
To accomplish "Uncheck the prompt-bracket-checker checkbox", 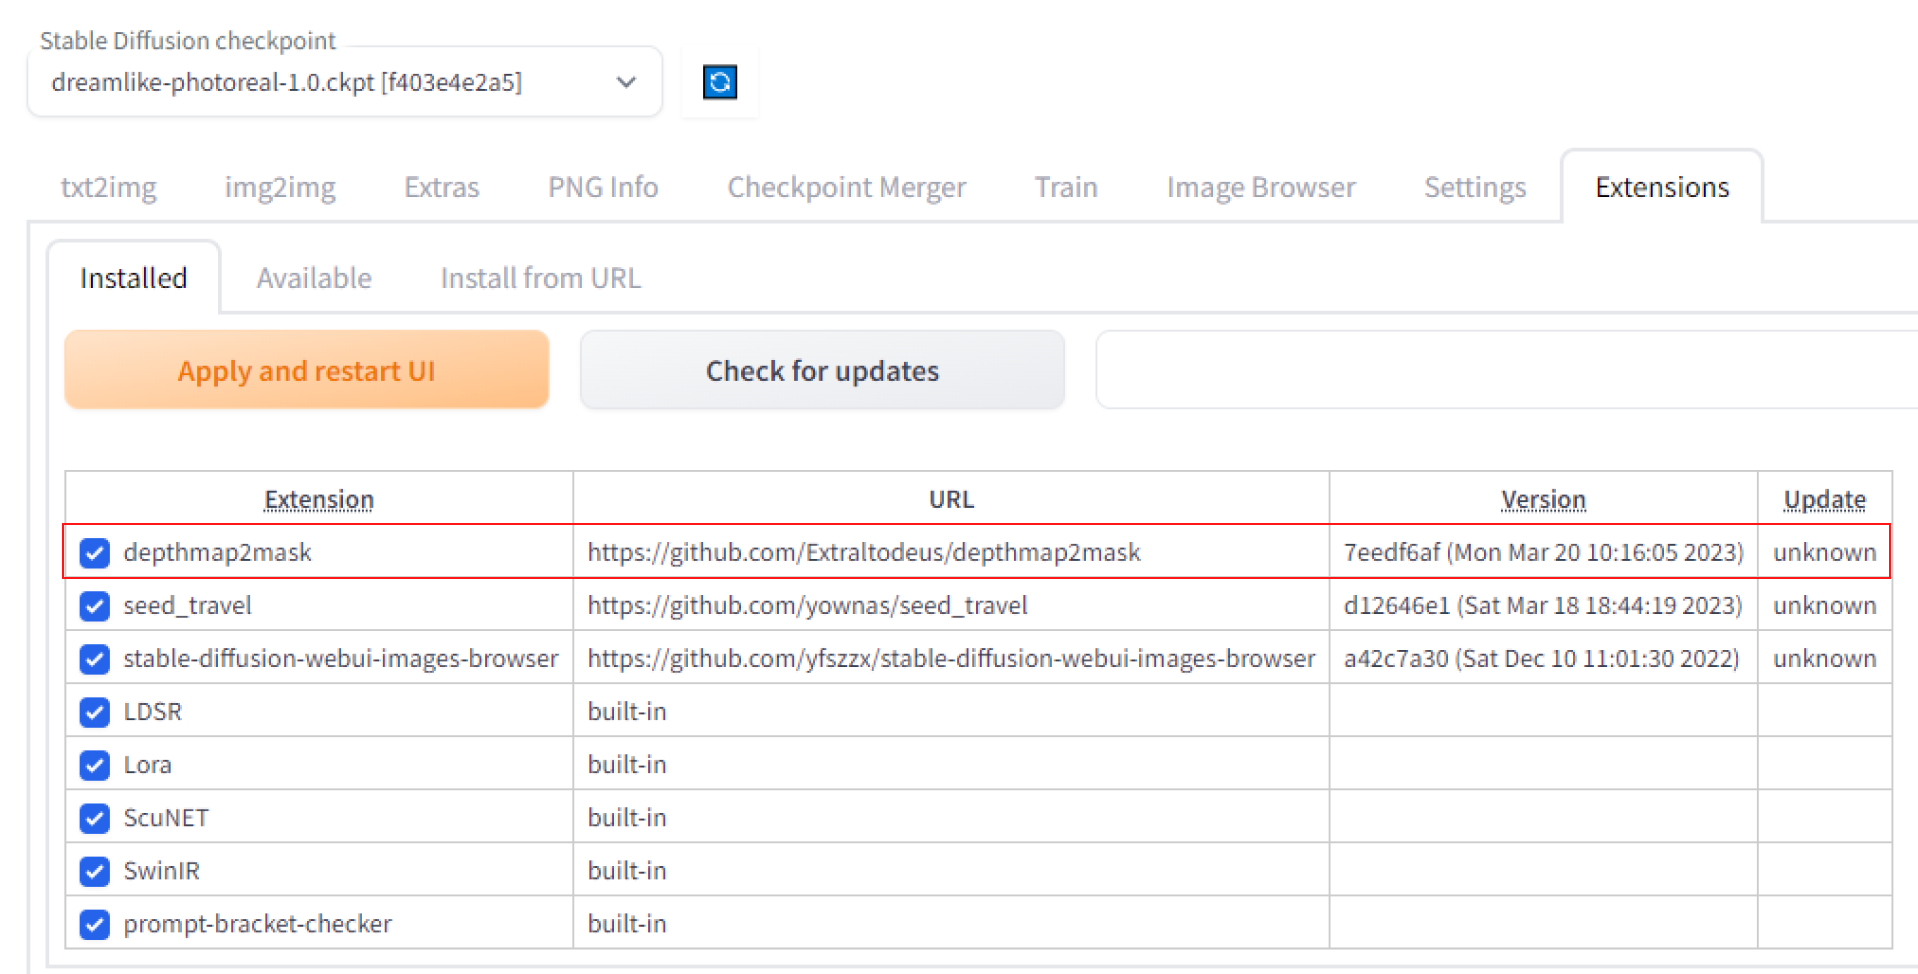I will (95, 924).
